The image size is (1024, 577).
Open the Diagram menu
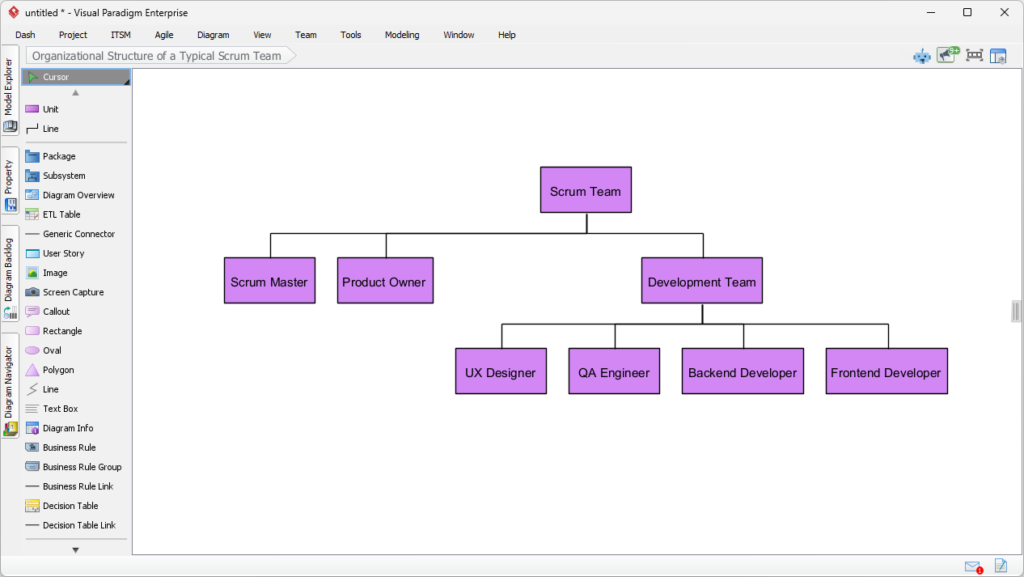(x=213, y=35)
